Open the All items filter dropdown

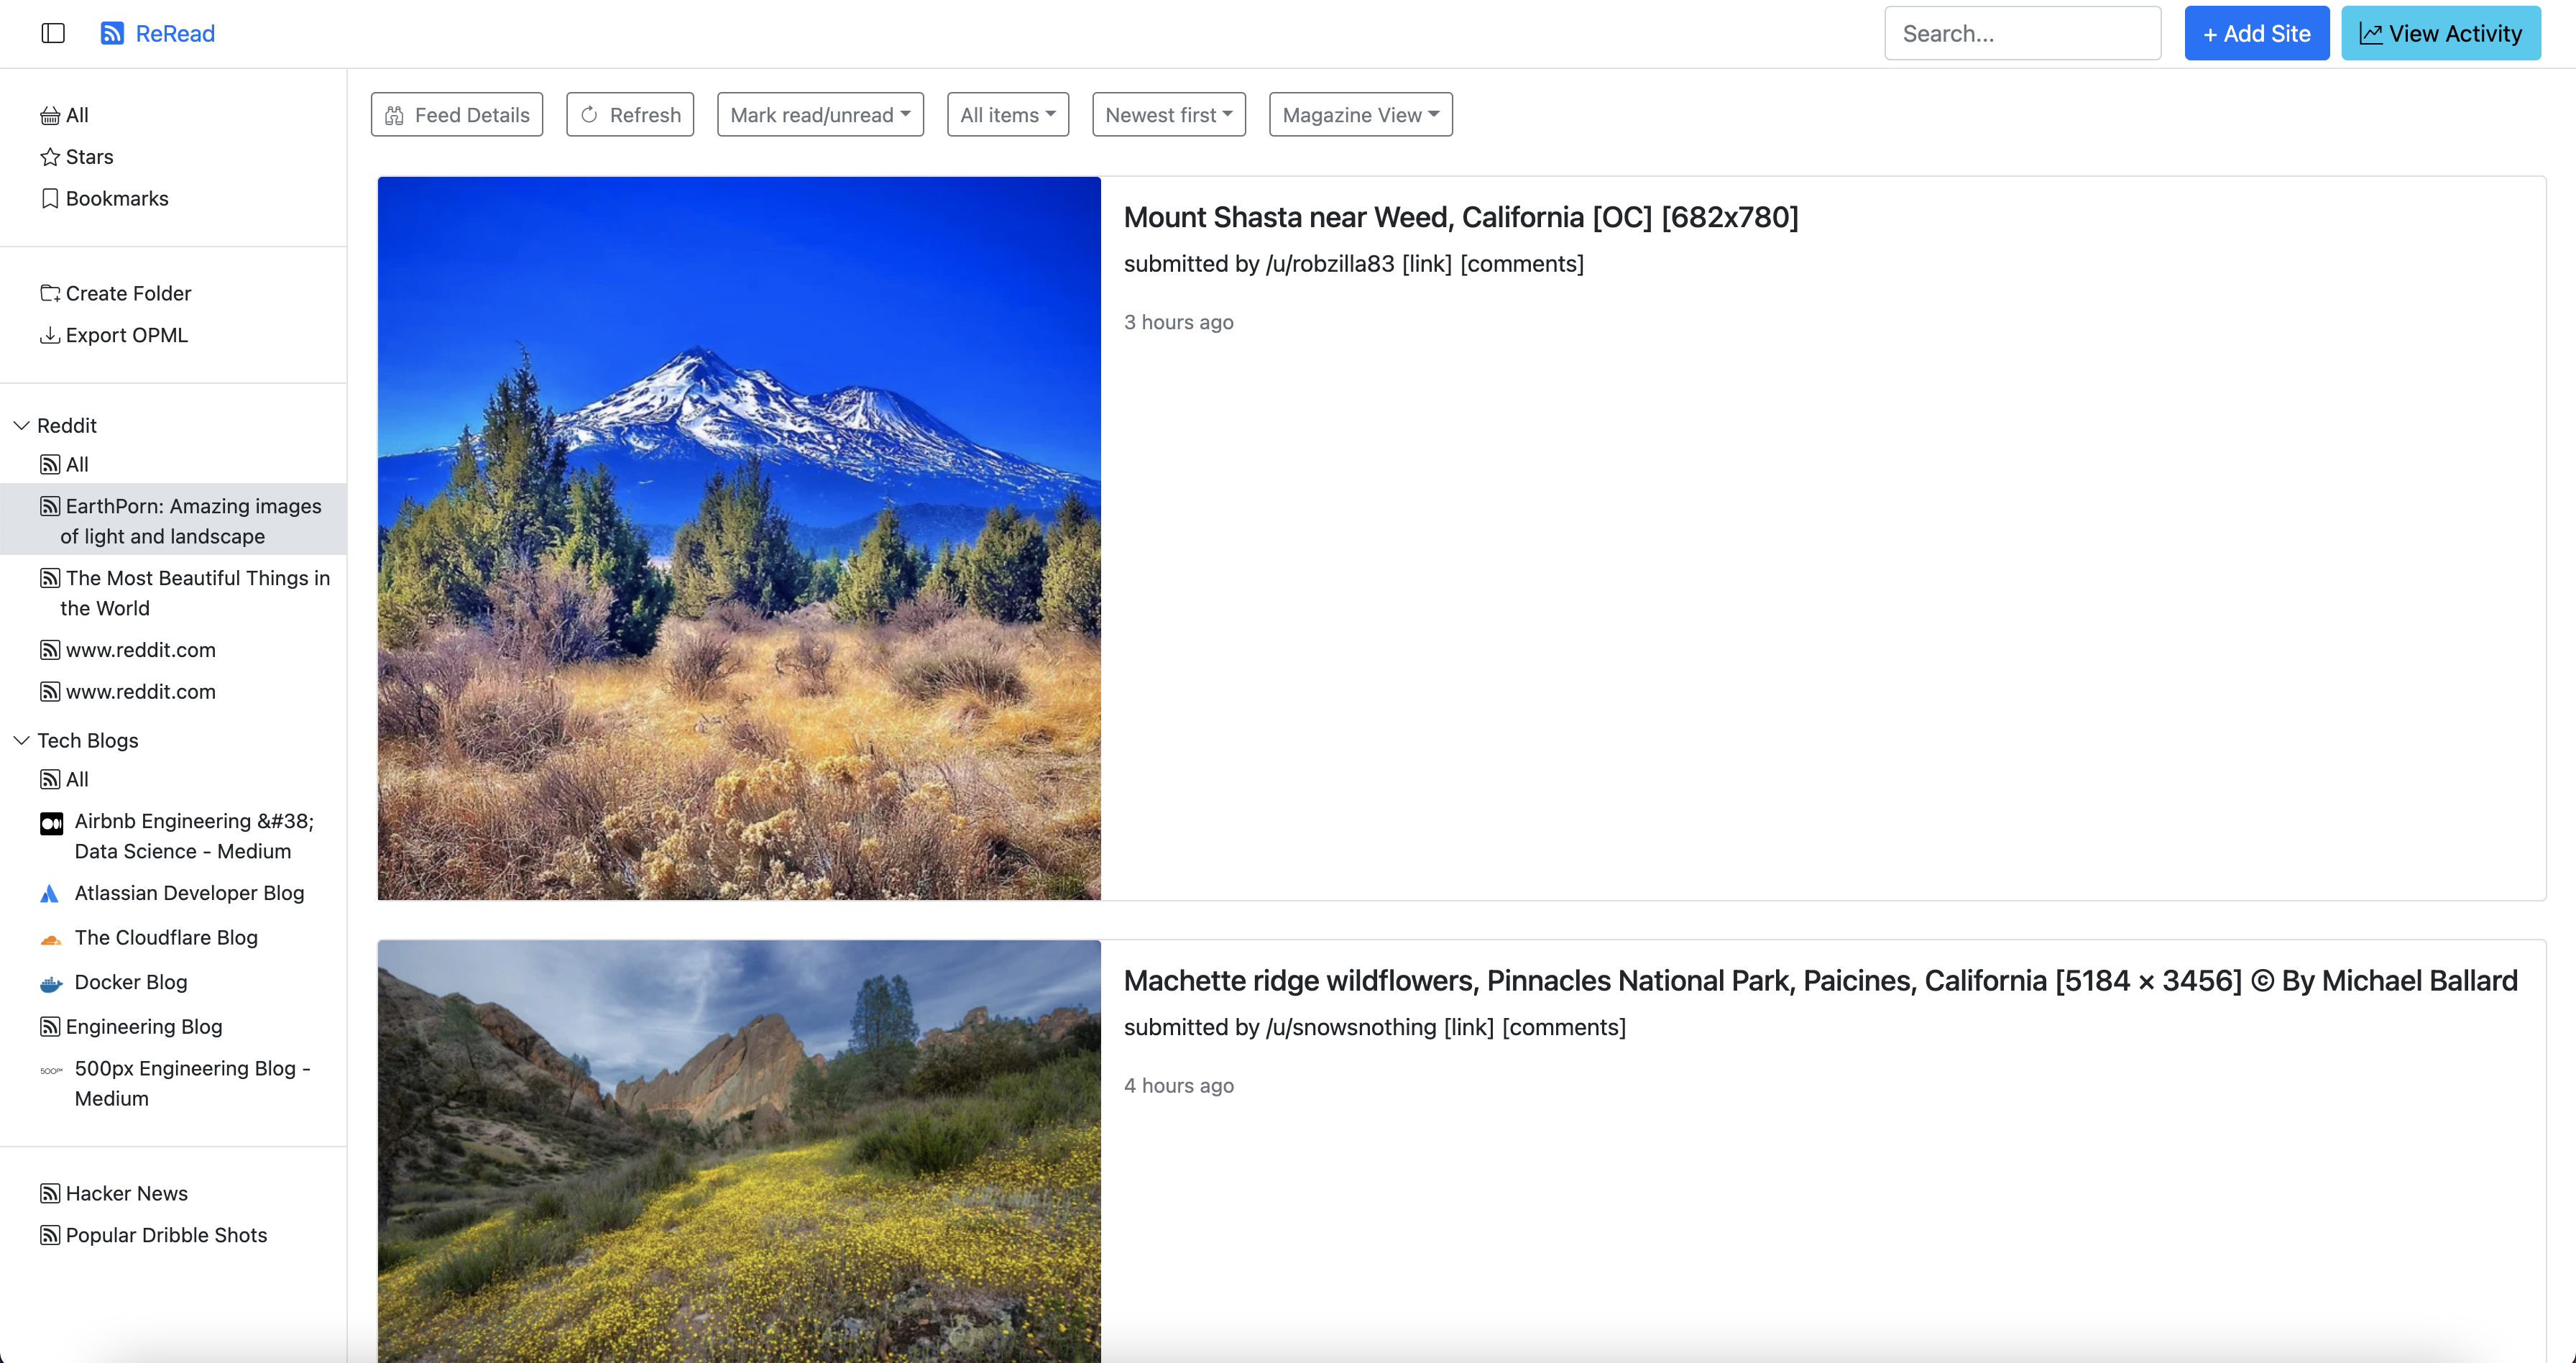click(1007, 115)
